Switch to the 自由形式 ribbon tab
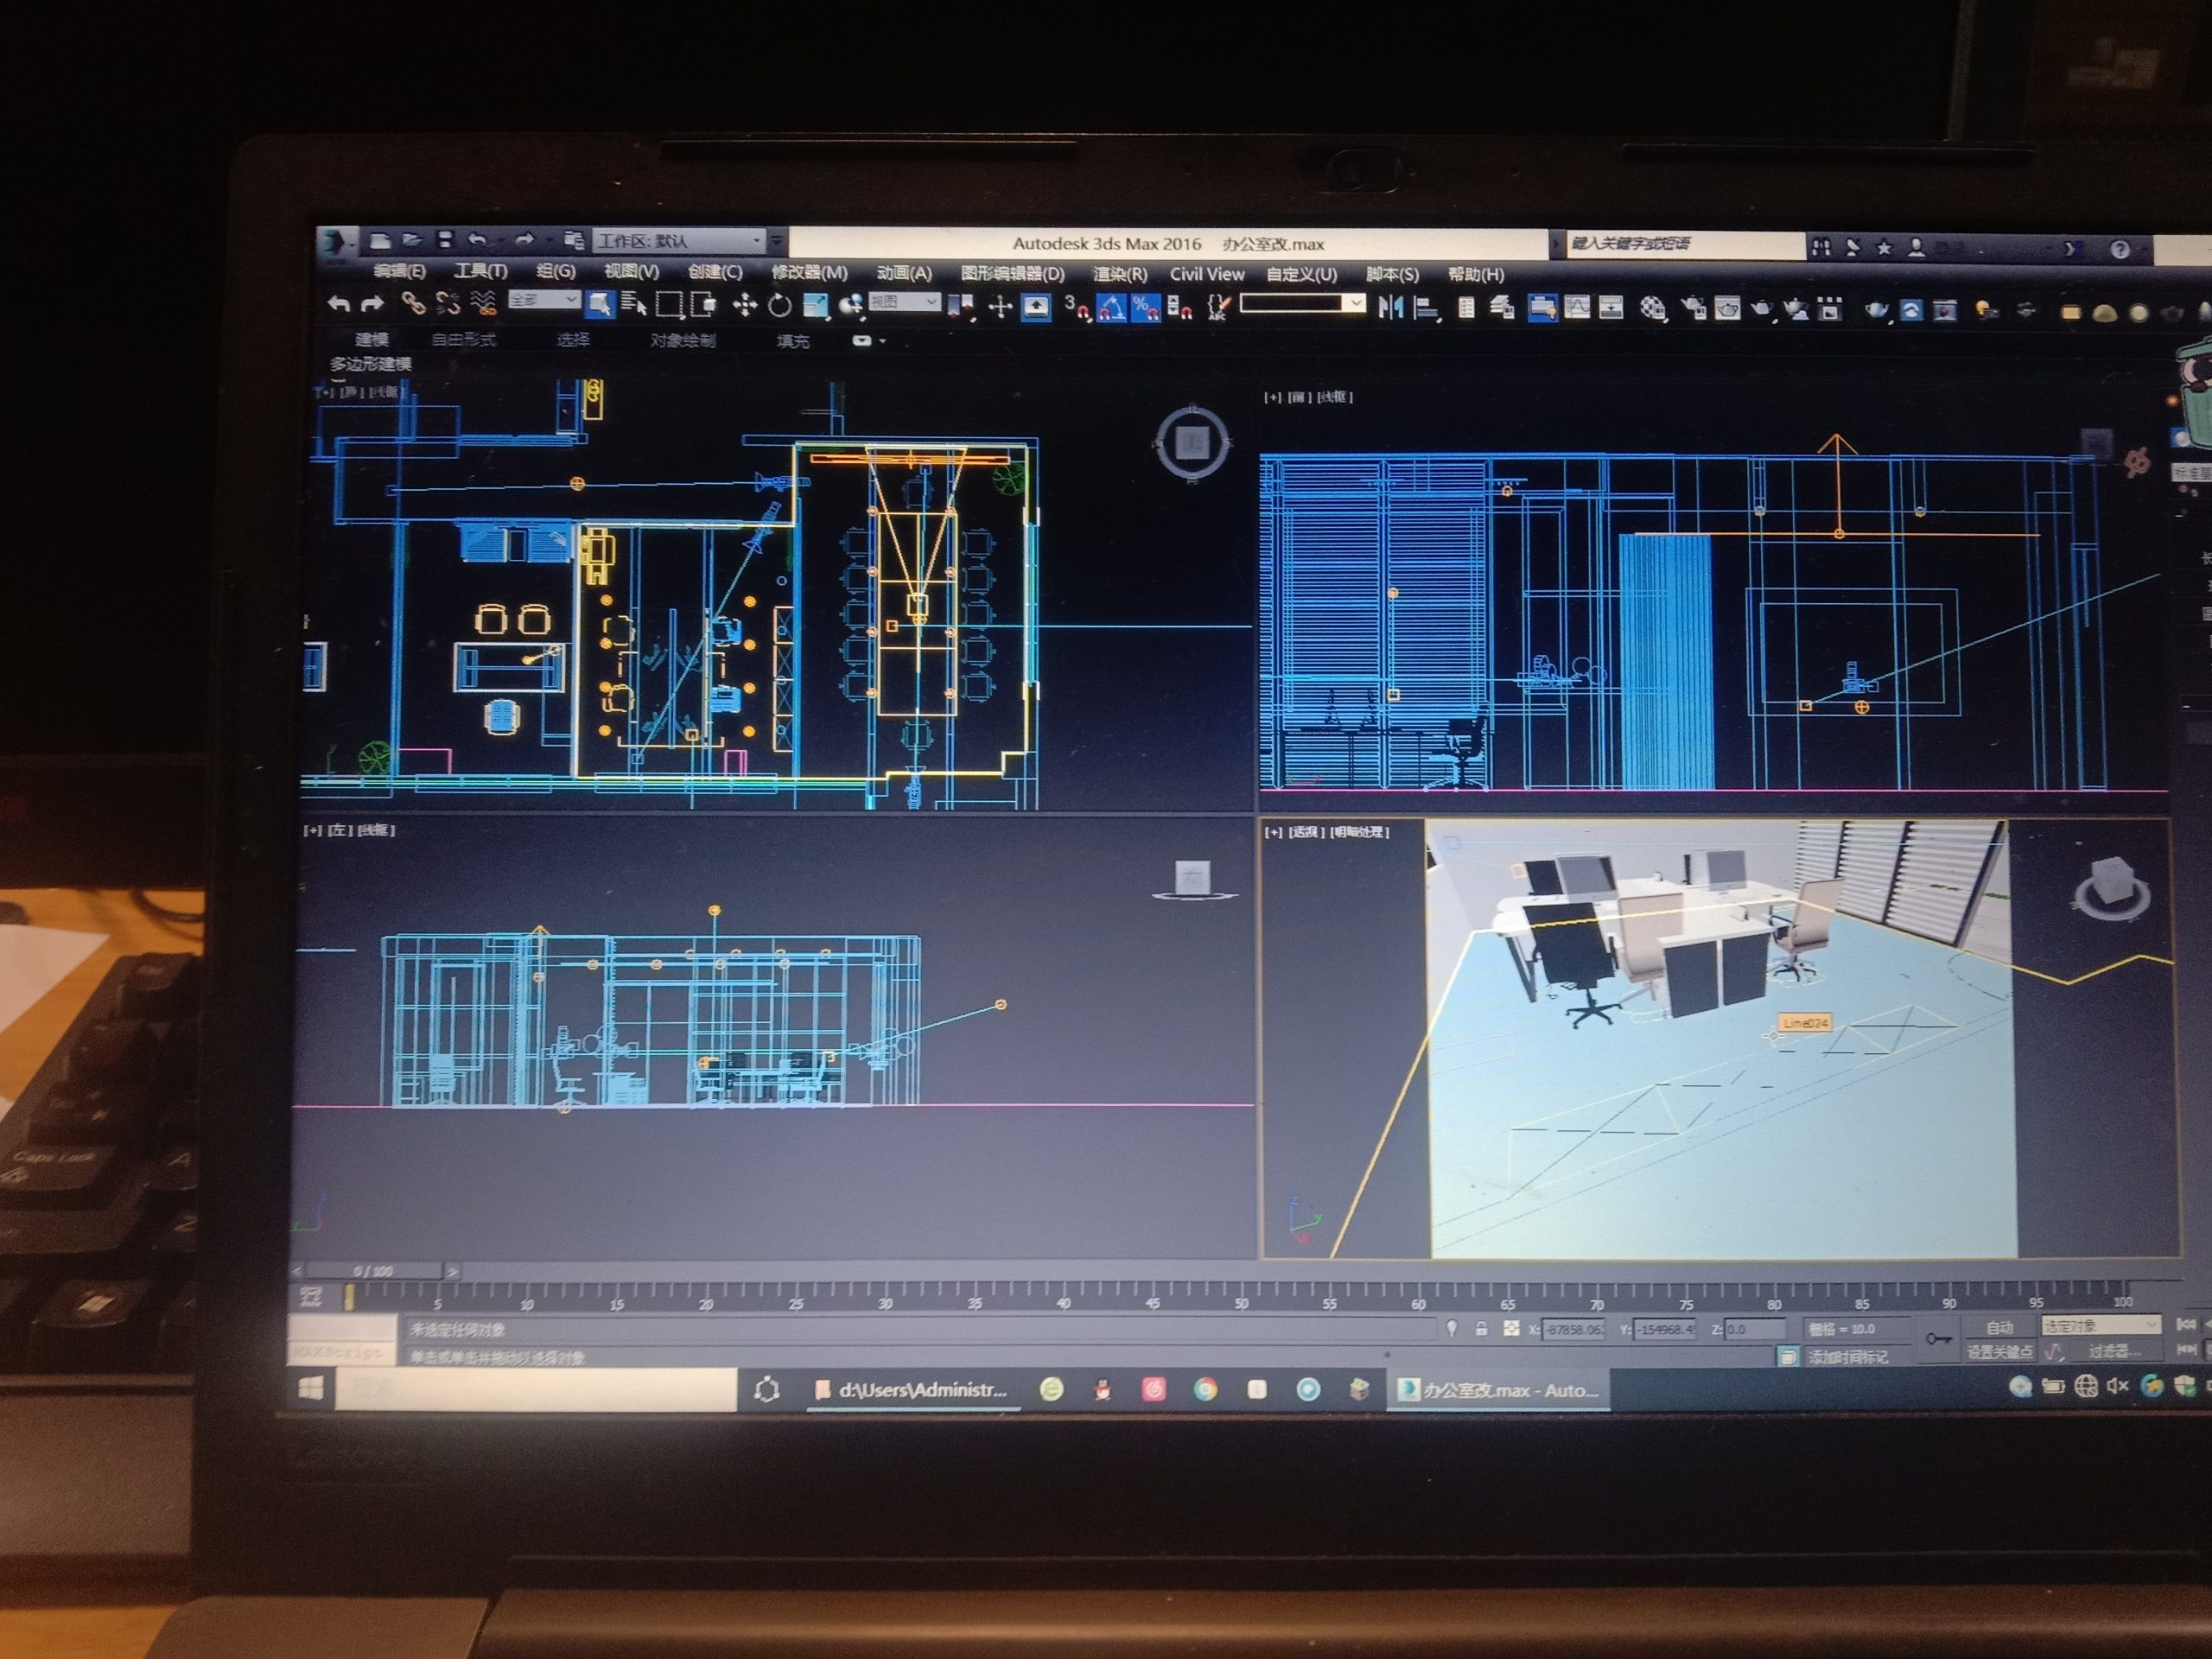The width and height of the screenshot is (2212, 1659). (x=463, y=340)
